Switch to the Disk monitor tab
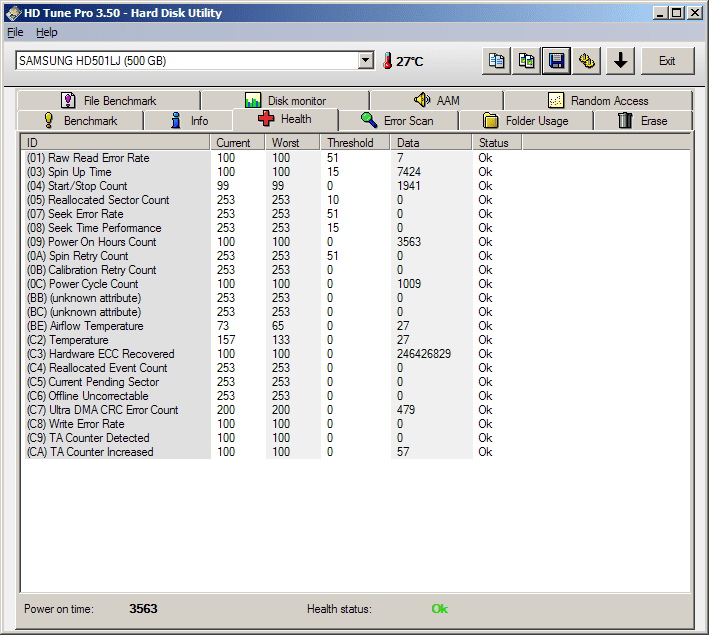709x635 pixels. [285, 100]
